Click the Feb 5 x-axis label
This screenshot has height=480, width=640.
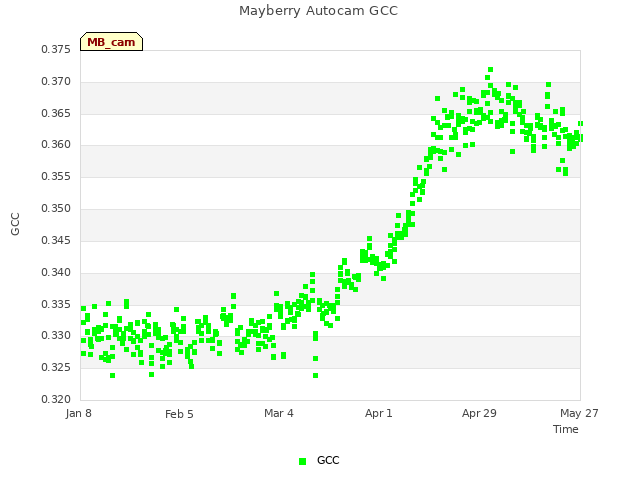[179, 414]
